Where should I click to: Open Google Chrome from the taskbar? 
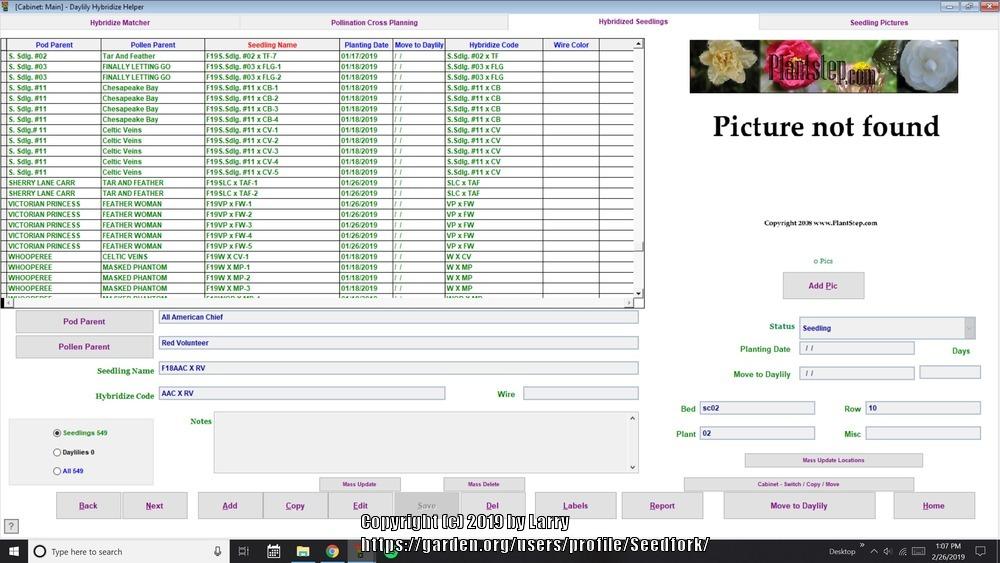click(x=332, y=551)
